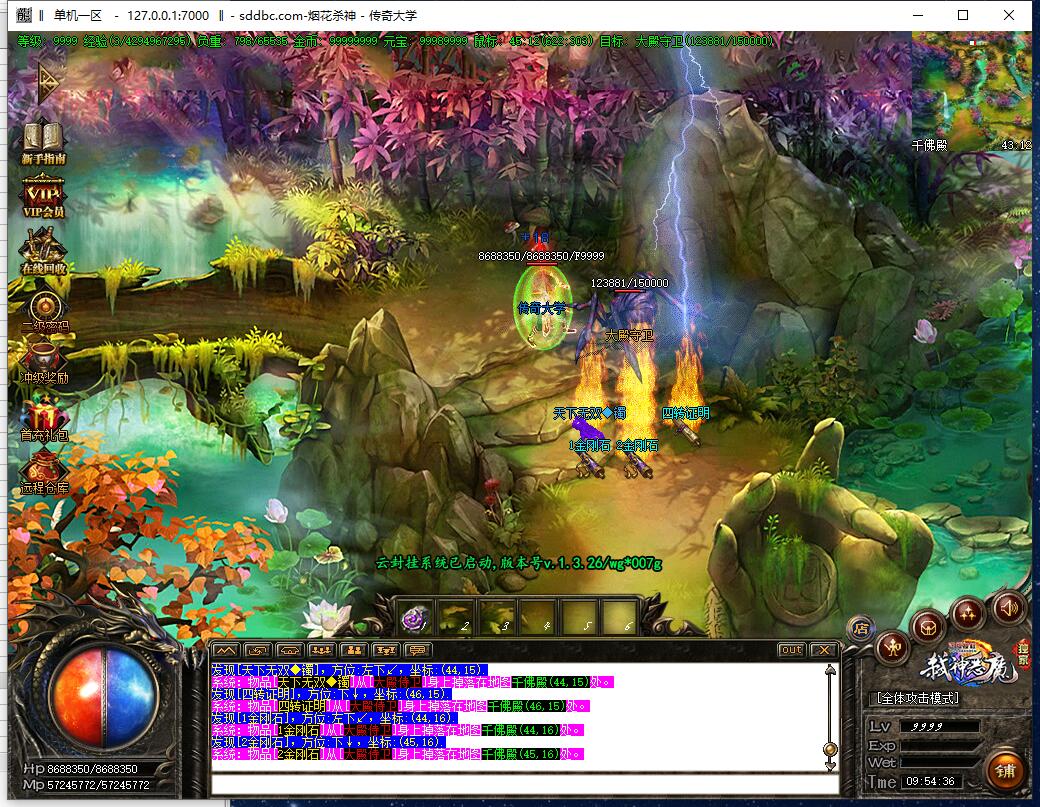Open the orange 铺 stall button
1040x807 pixels.
click(1005, 770)
